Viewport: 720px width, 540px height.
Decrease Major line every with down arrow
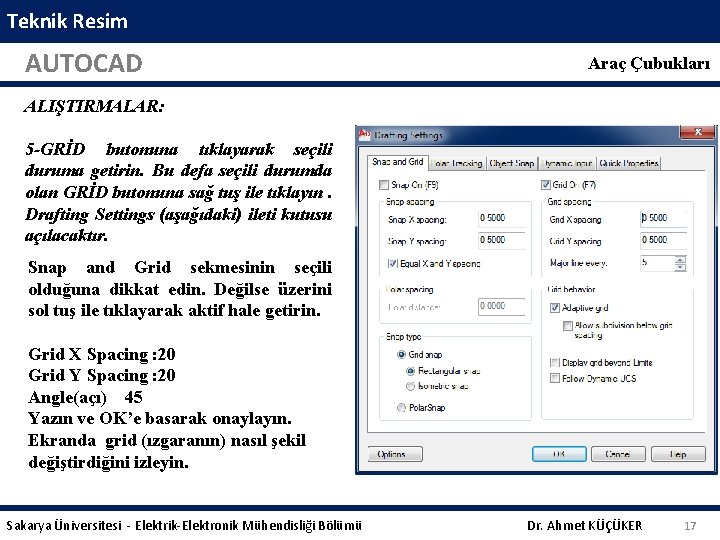point(681,267)
